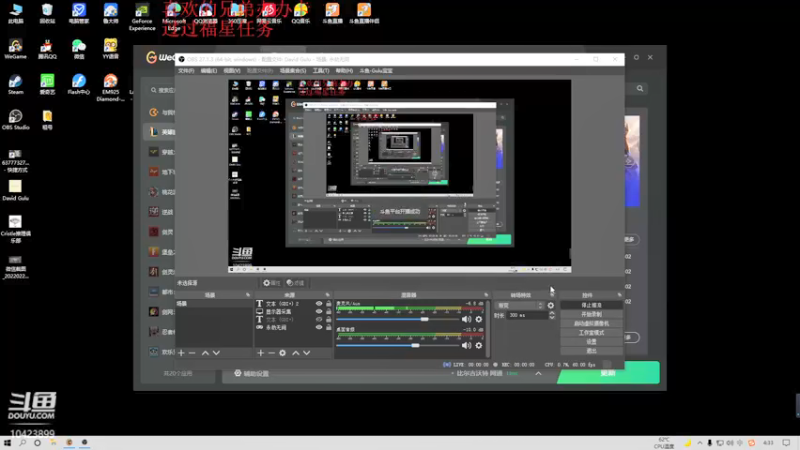Undock the 混音器 panel via header icon
This screenshot has width=800, height=450.
tap(486, 295)
